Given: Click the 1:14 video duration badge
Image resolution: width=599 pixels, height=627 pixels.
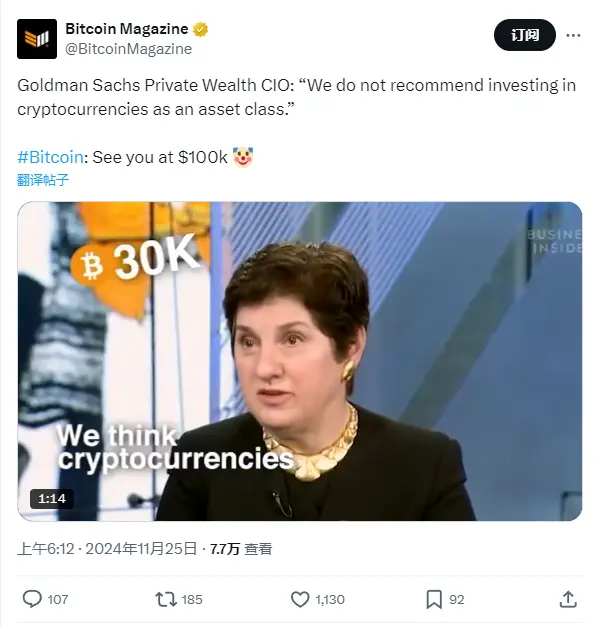Looking at the screenshot, I should point(52,498).
